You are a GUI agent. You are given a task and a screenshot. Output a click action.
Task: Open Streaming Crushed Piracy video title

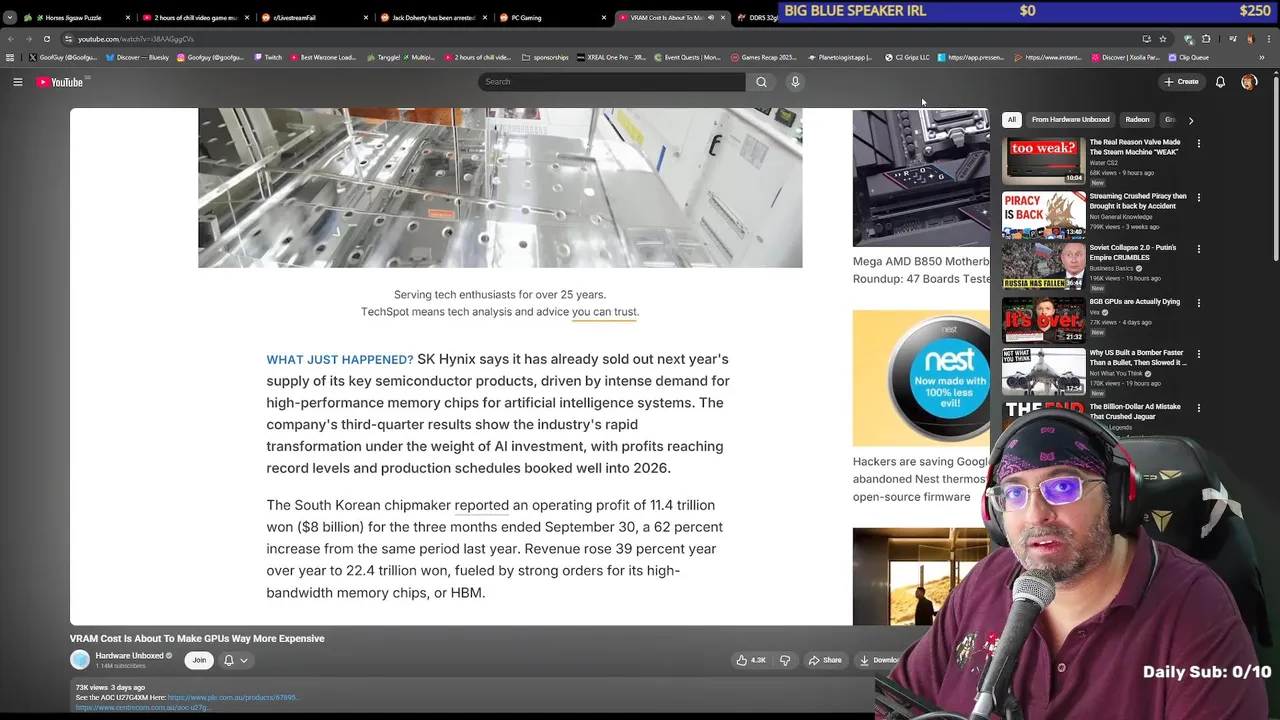click(1138, 201)
